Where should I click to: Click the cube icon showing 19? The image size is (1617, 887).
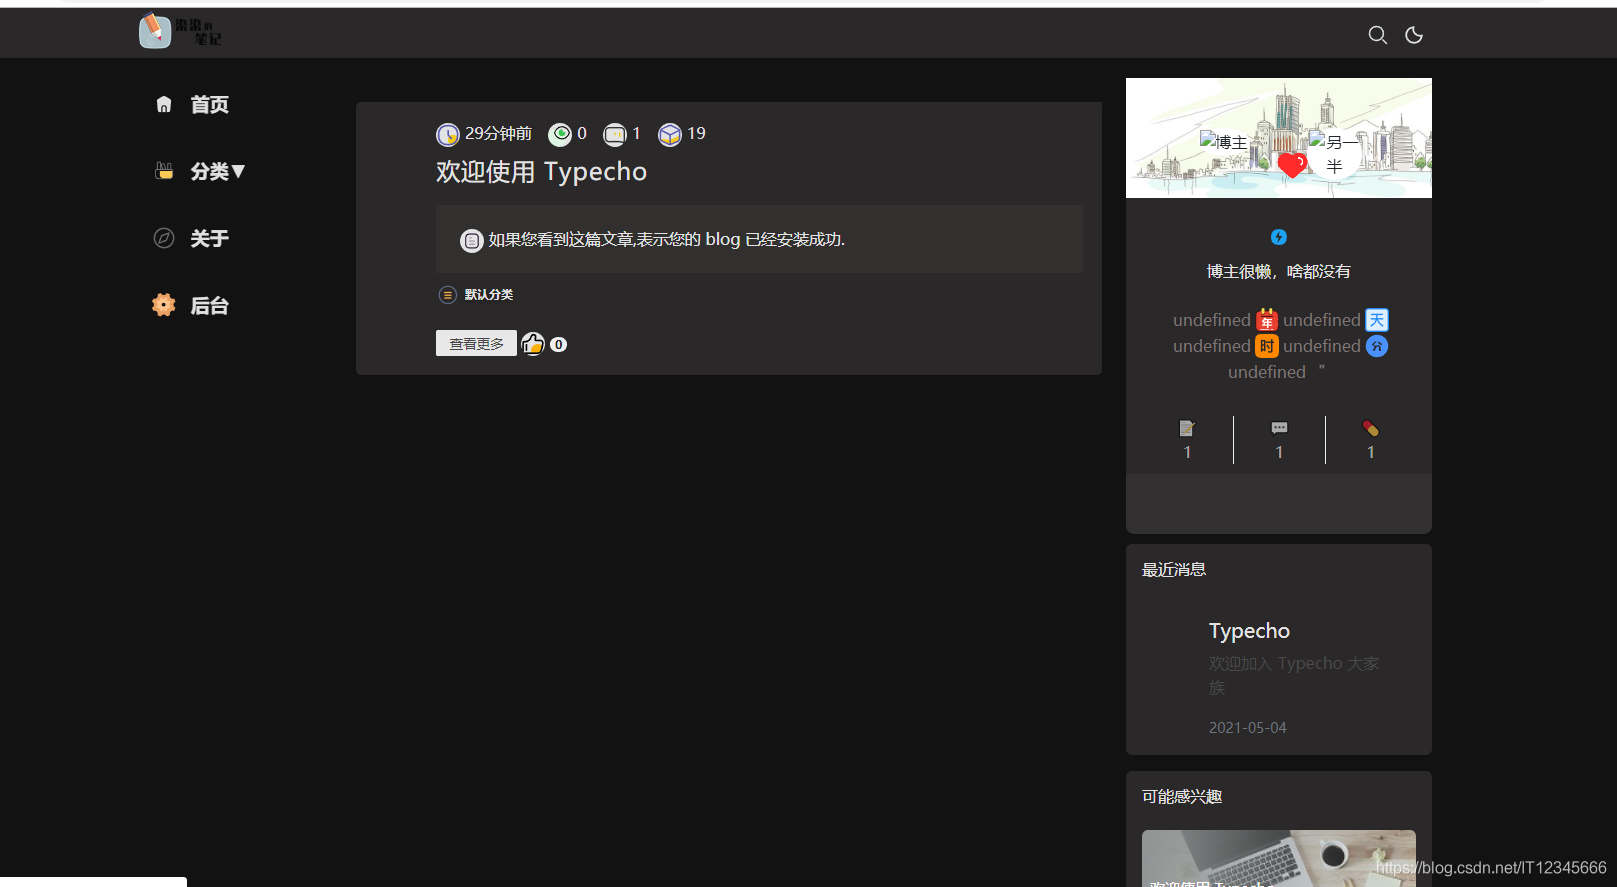point(670,134)
